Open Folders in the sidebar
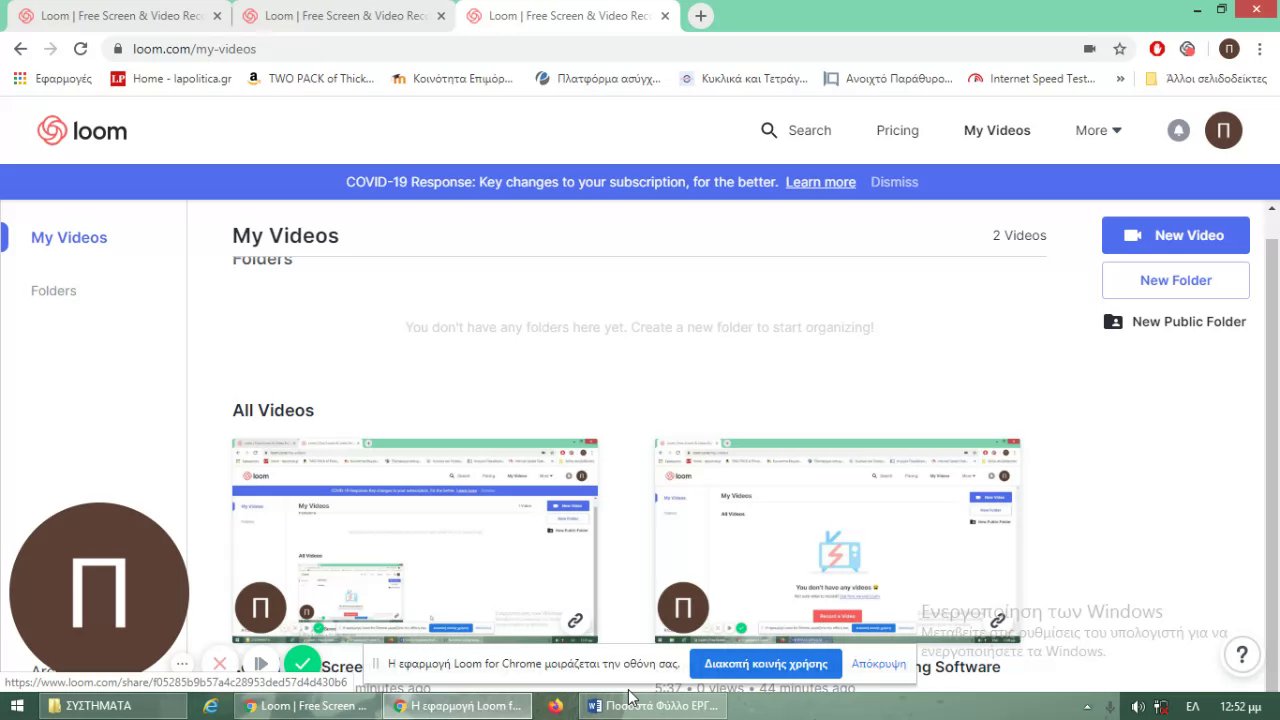 (53, 290)
